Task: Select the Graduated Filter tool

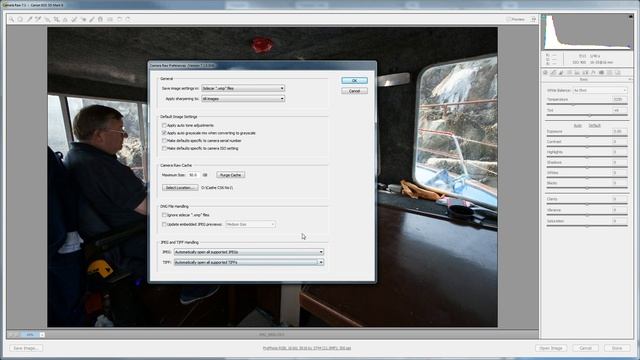Action: coord(100,19)
